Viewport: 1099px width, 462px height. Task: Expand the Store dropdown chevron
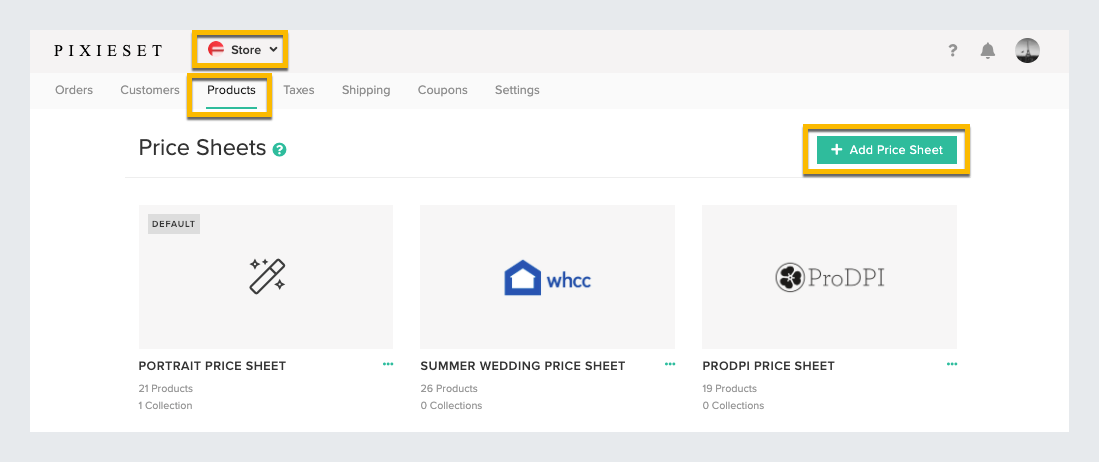pos(274,50)
